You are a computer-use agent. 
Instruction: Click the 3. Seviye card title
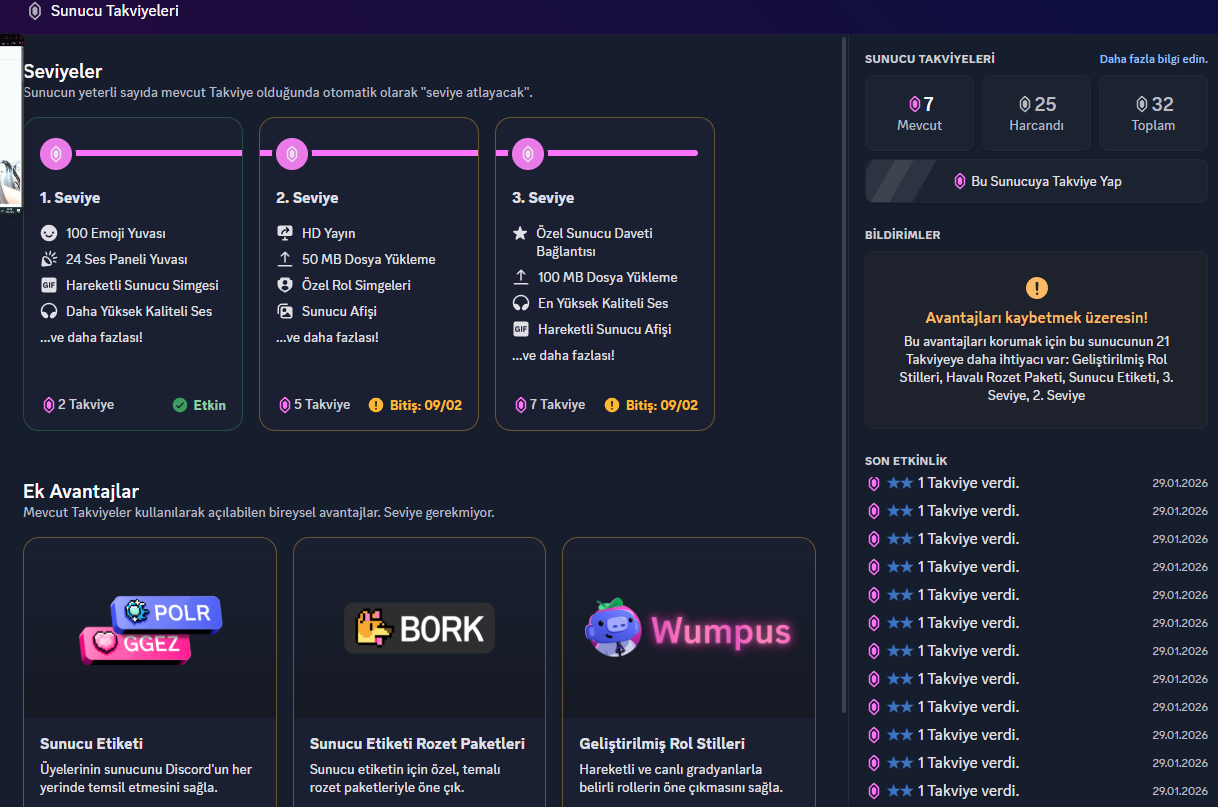tap(543, 198)
